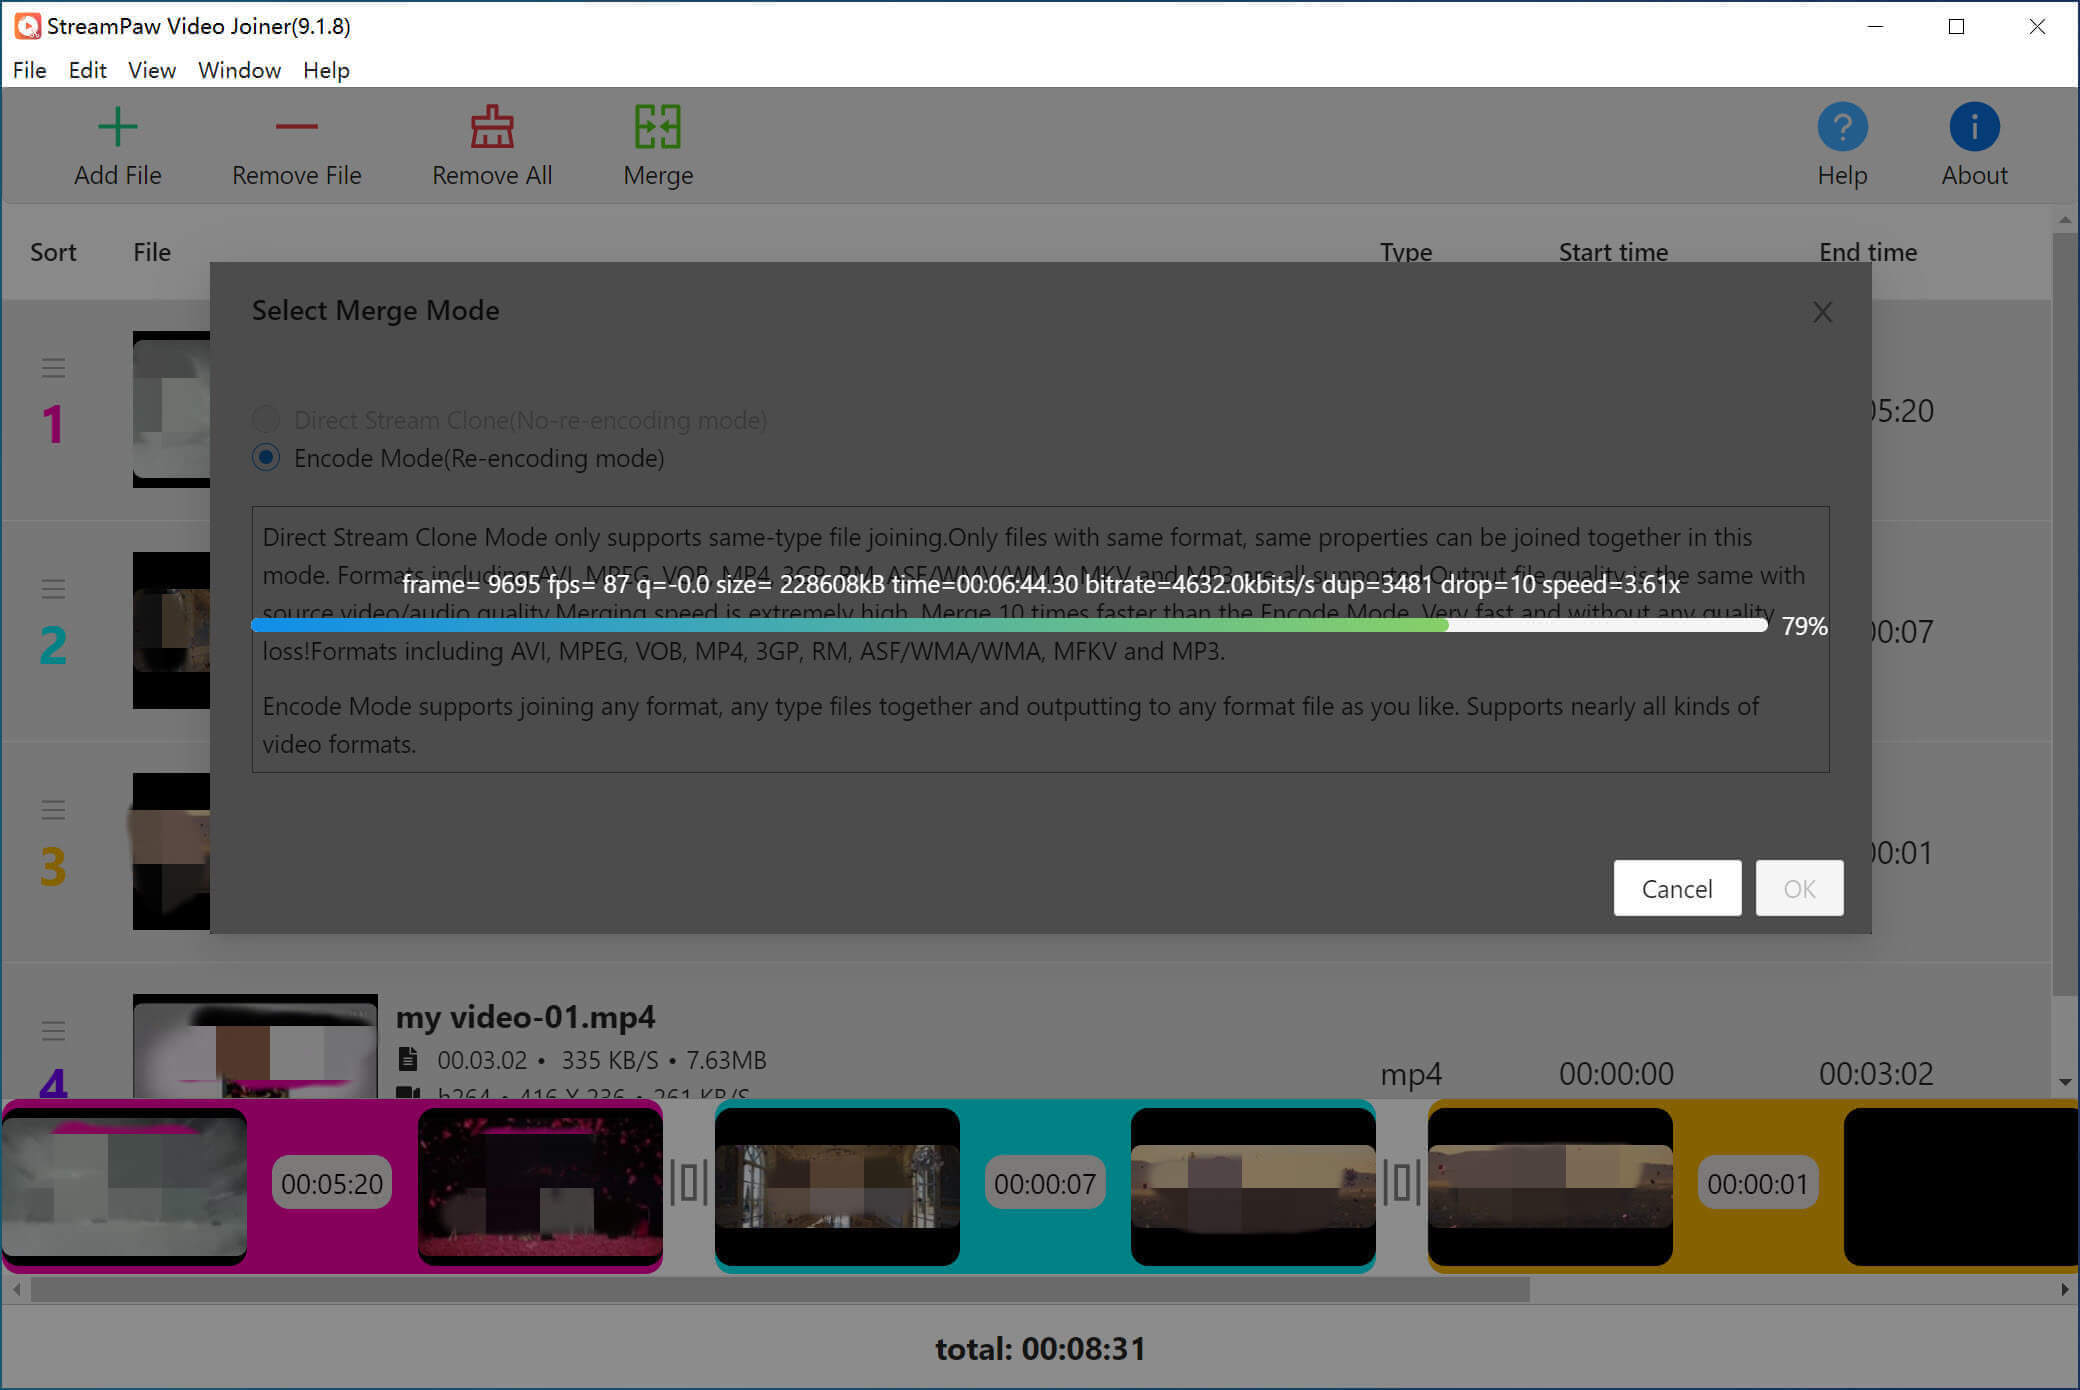Open the View menu
The width and height of the screenshot is (2080, 1390).
(x=147, y=70)
